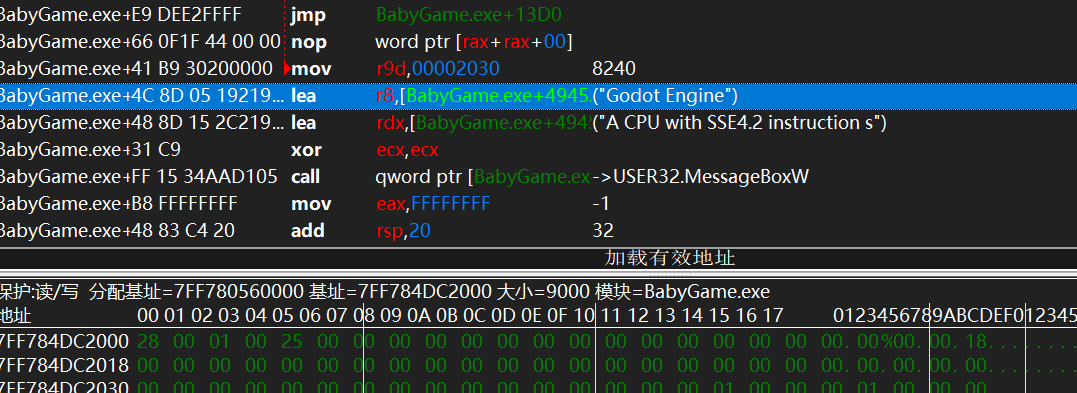Screen dimensions: 1077x393
Task: Select hex row address 7FF784DC2018
Action: (x=64, y=365)
